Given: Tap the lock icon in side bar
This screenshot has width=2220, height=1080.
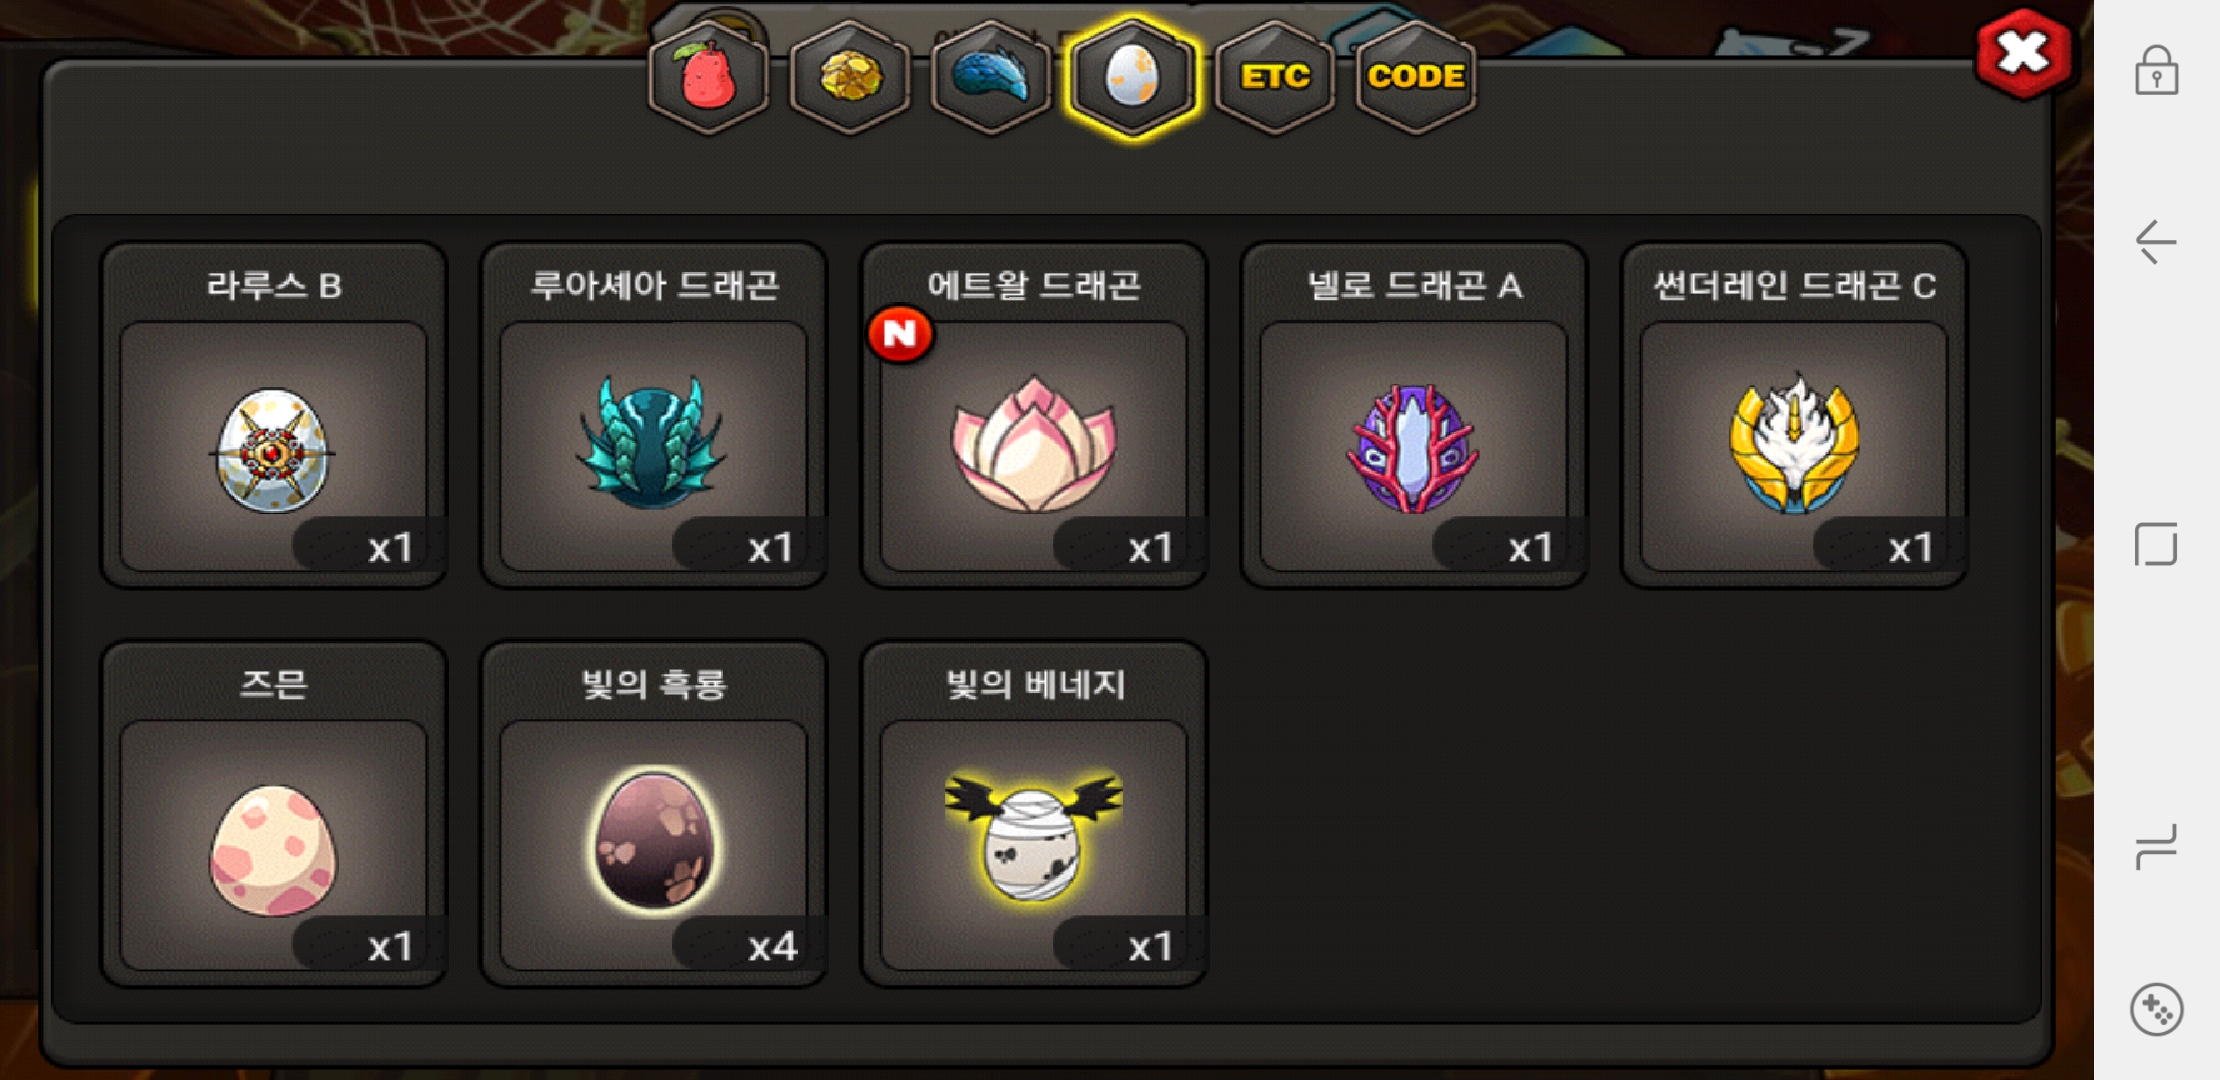Looking at the screenshot, I should [x=2156, y=71].
